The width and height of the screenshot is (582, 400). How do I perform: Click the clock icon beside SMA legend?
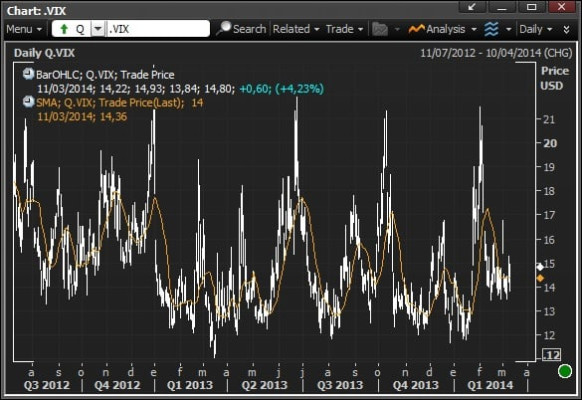(28, 102)
